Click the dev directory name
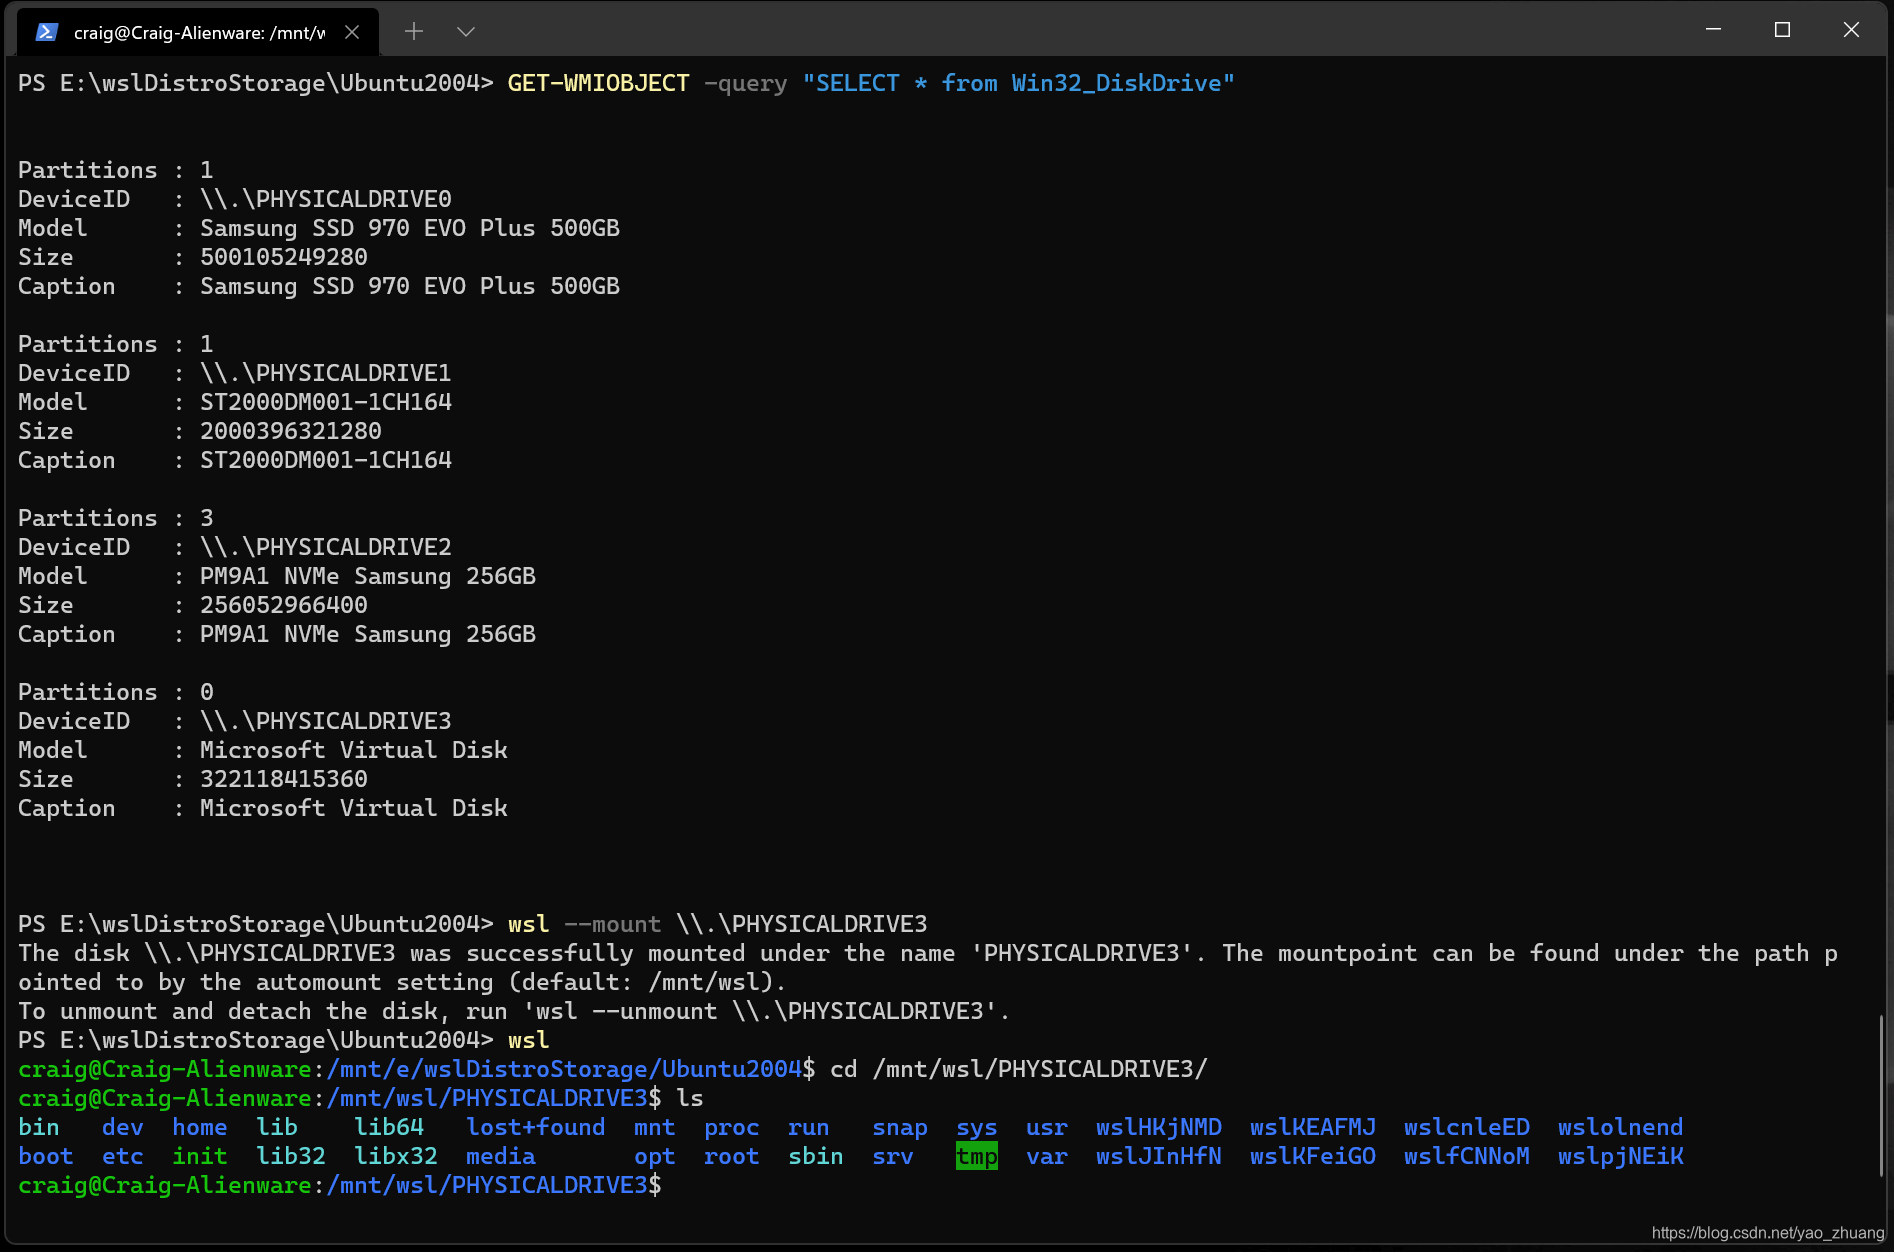 [123, 1127]
